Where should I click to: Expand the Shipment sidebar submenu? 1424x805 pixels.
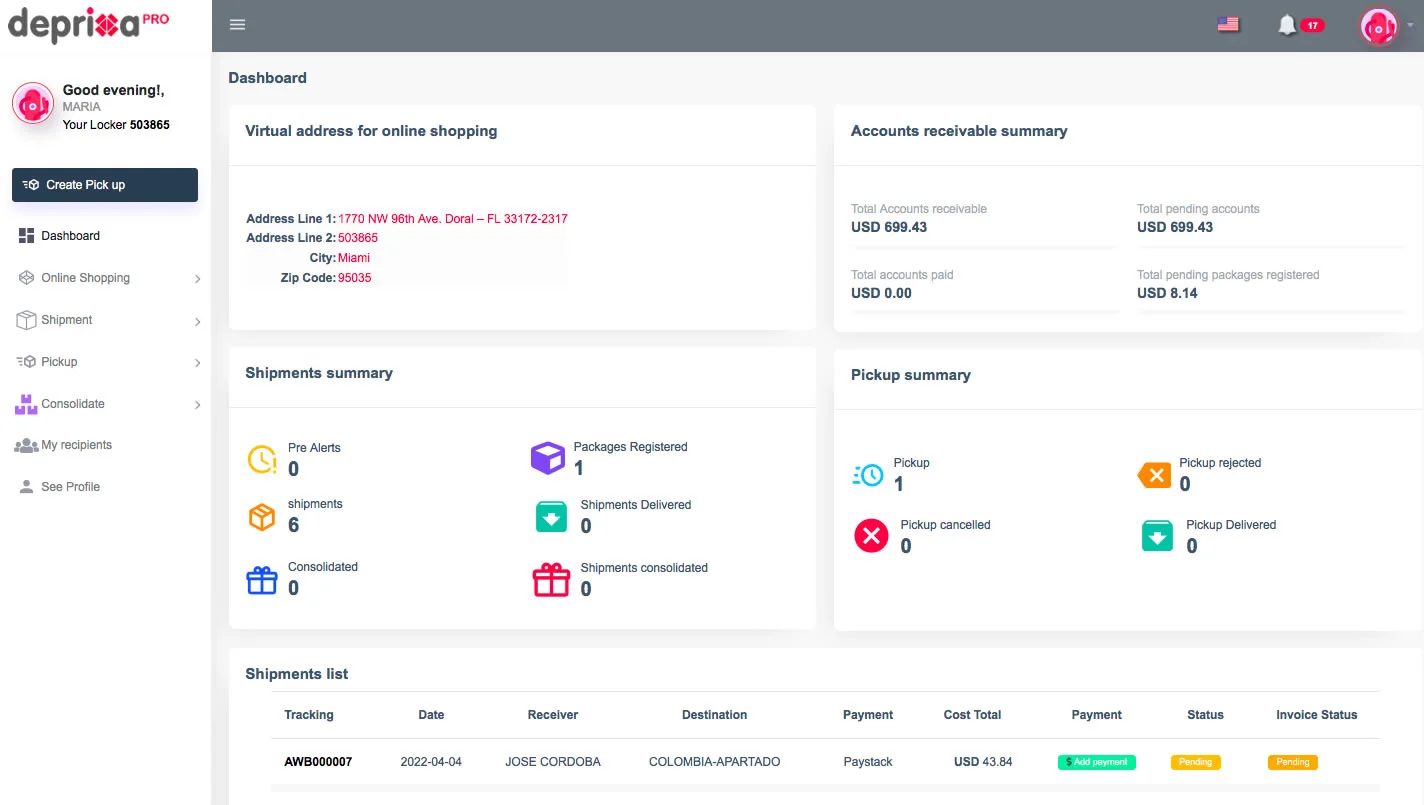coord(108,320)
